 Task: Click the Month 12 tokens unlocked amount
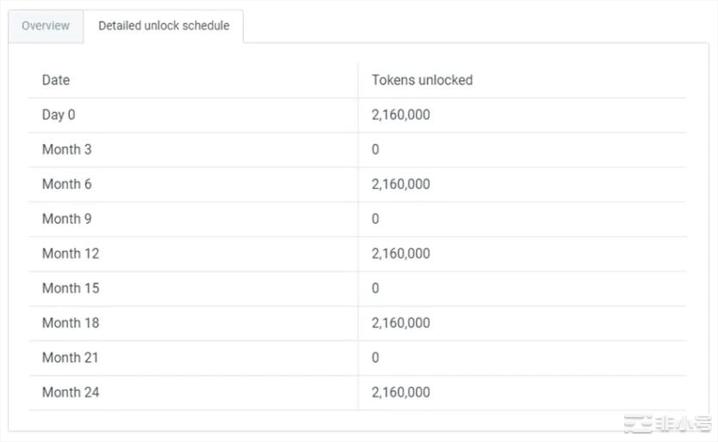[401, 253]
